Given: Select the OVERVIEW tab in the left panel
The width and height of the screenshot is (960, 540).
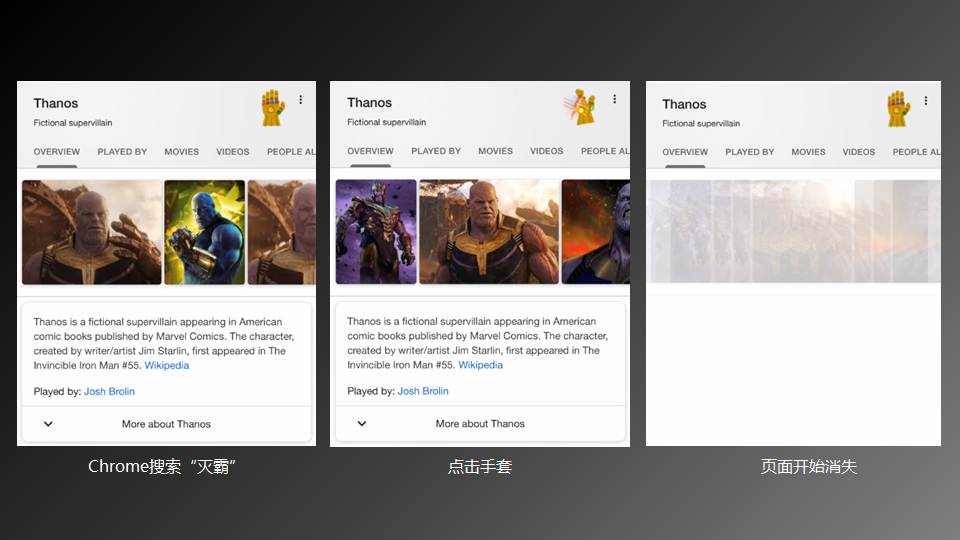Looking at the screenshot, I should (x=56, y=152).
